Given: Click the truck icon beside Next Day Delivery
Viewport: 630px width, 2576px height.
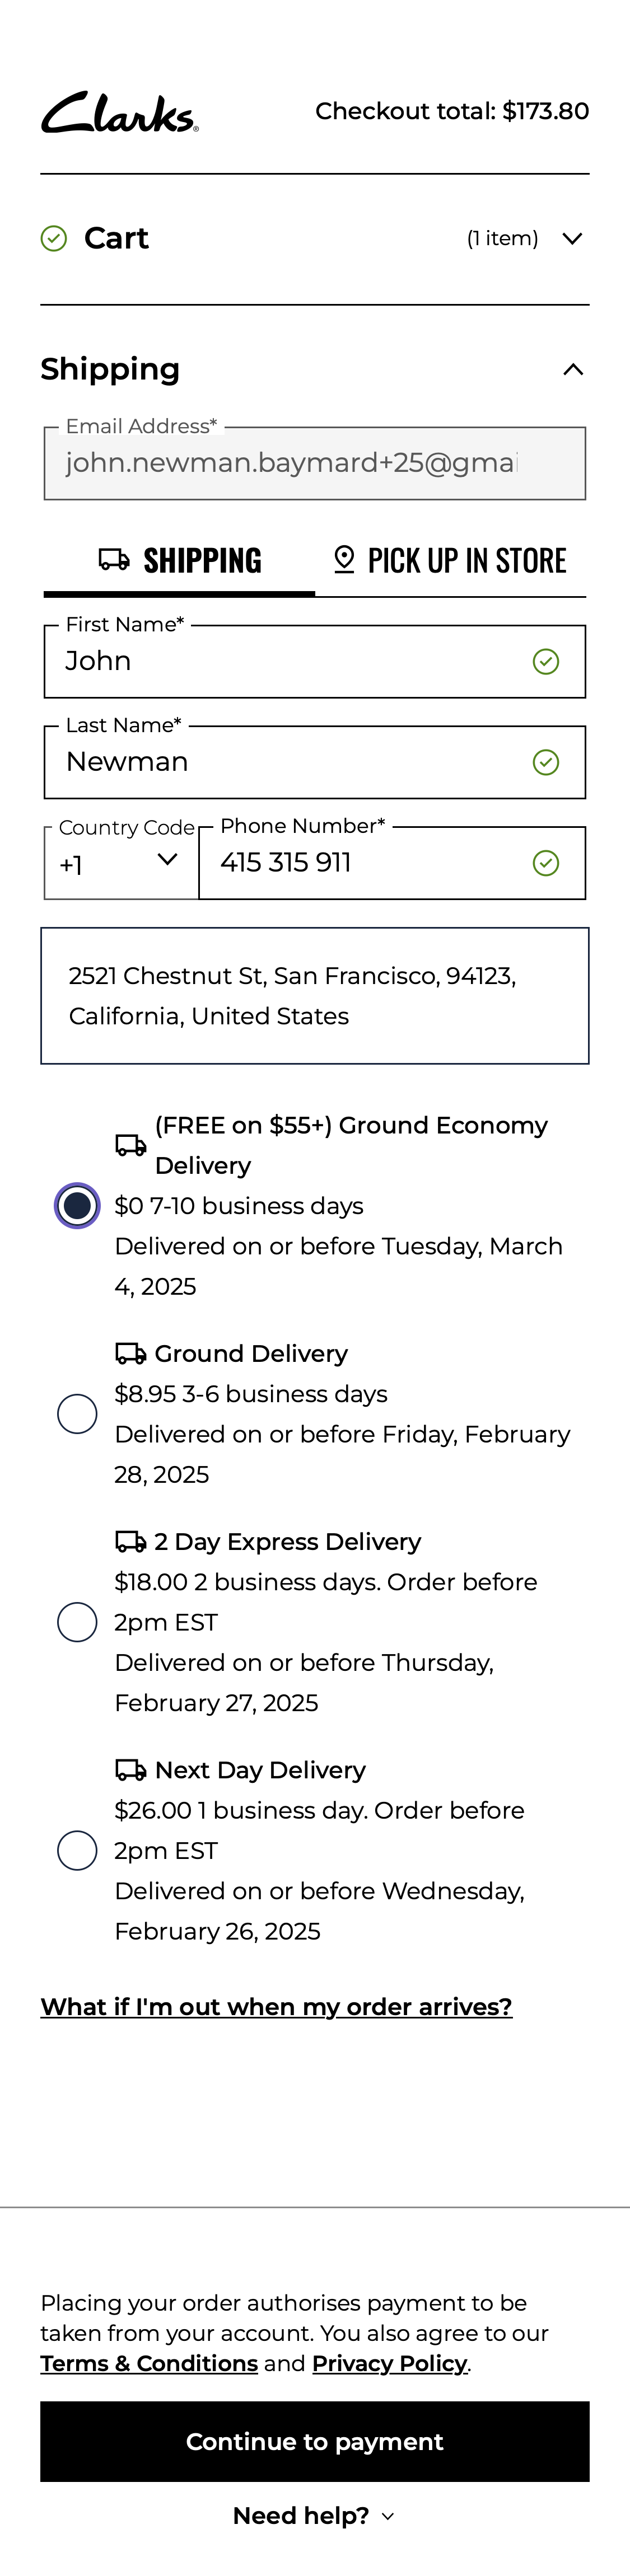Looking at the screenshot, I should tap(131, 1770).
